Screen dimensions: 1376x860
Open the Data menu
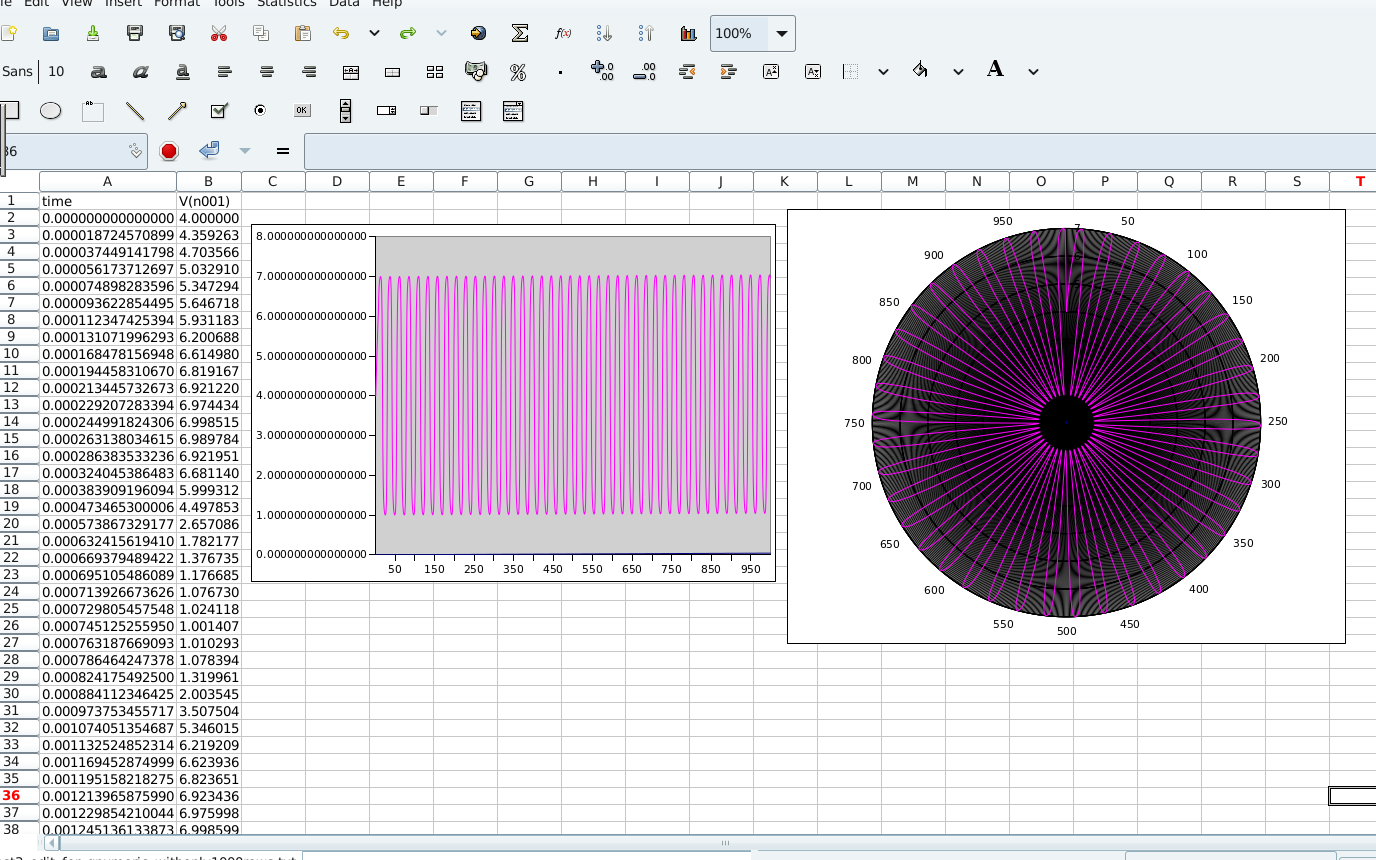coord(344,3)
